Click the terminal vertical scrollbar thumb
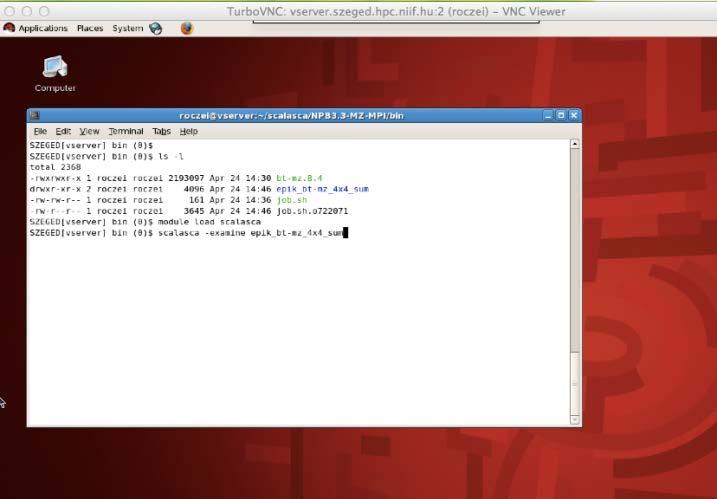Viewport: 717px width, 499px height. (x=575, y=383)
